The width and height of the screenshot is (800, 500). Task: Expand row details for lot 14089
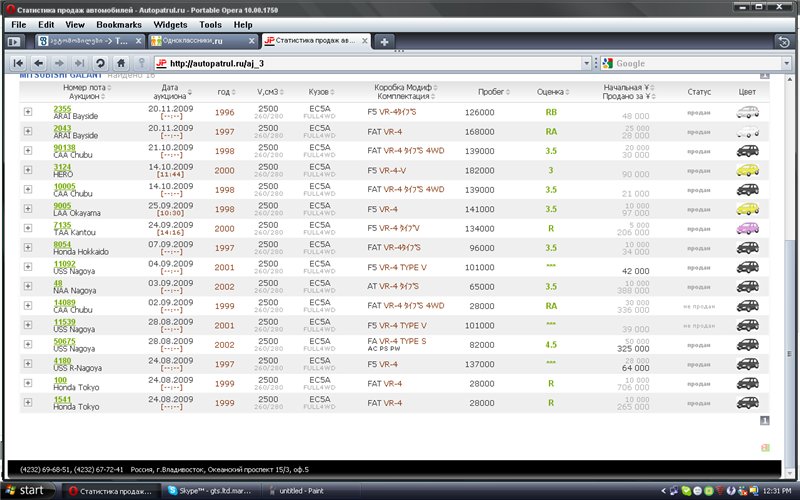point(28,306)
